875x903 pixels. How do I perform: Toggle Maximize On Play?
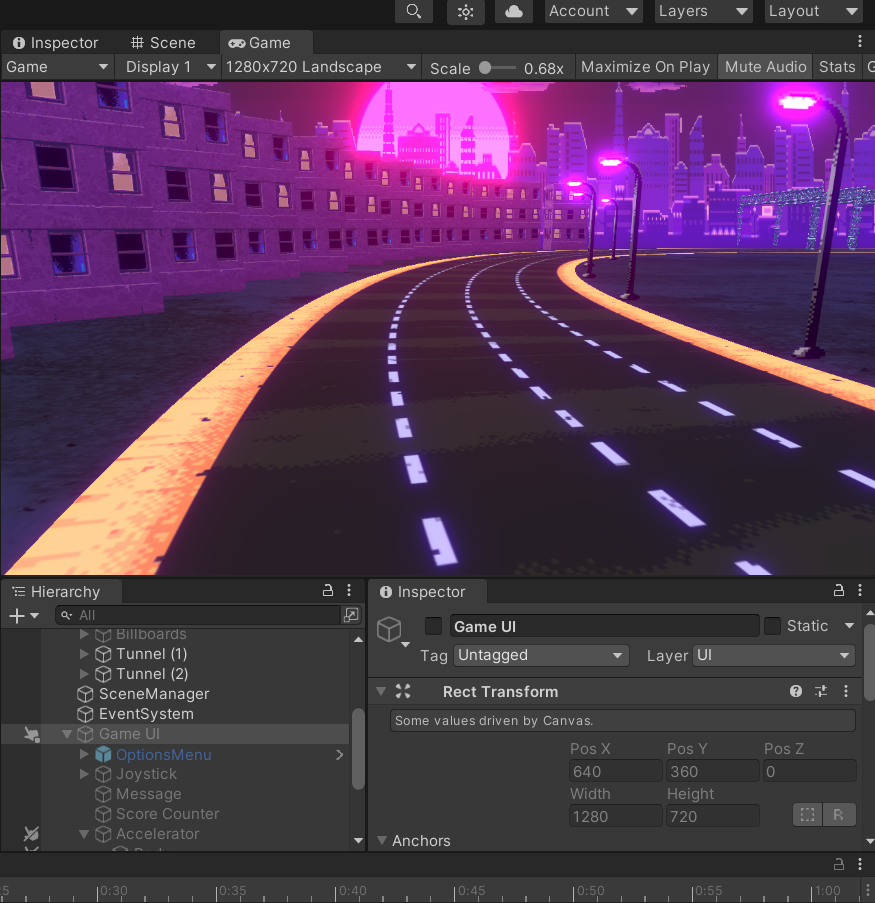tap(645, 67)
